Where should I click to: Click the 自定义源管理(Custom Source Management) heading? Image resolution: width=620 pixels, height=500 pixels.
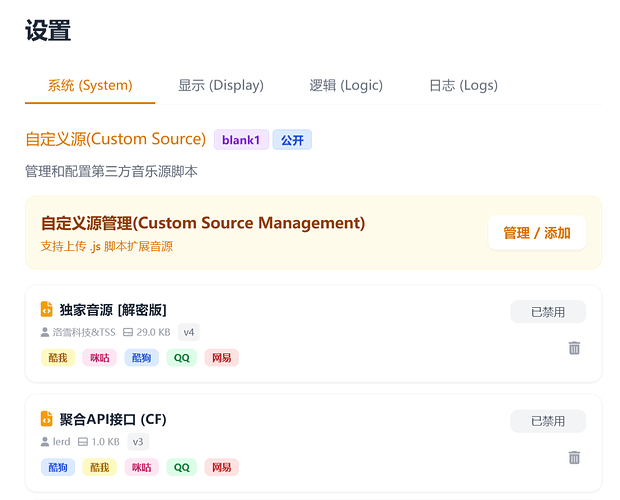click(x=203, y=223)
